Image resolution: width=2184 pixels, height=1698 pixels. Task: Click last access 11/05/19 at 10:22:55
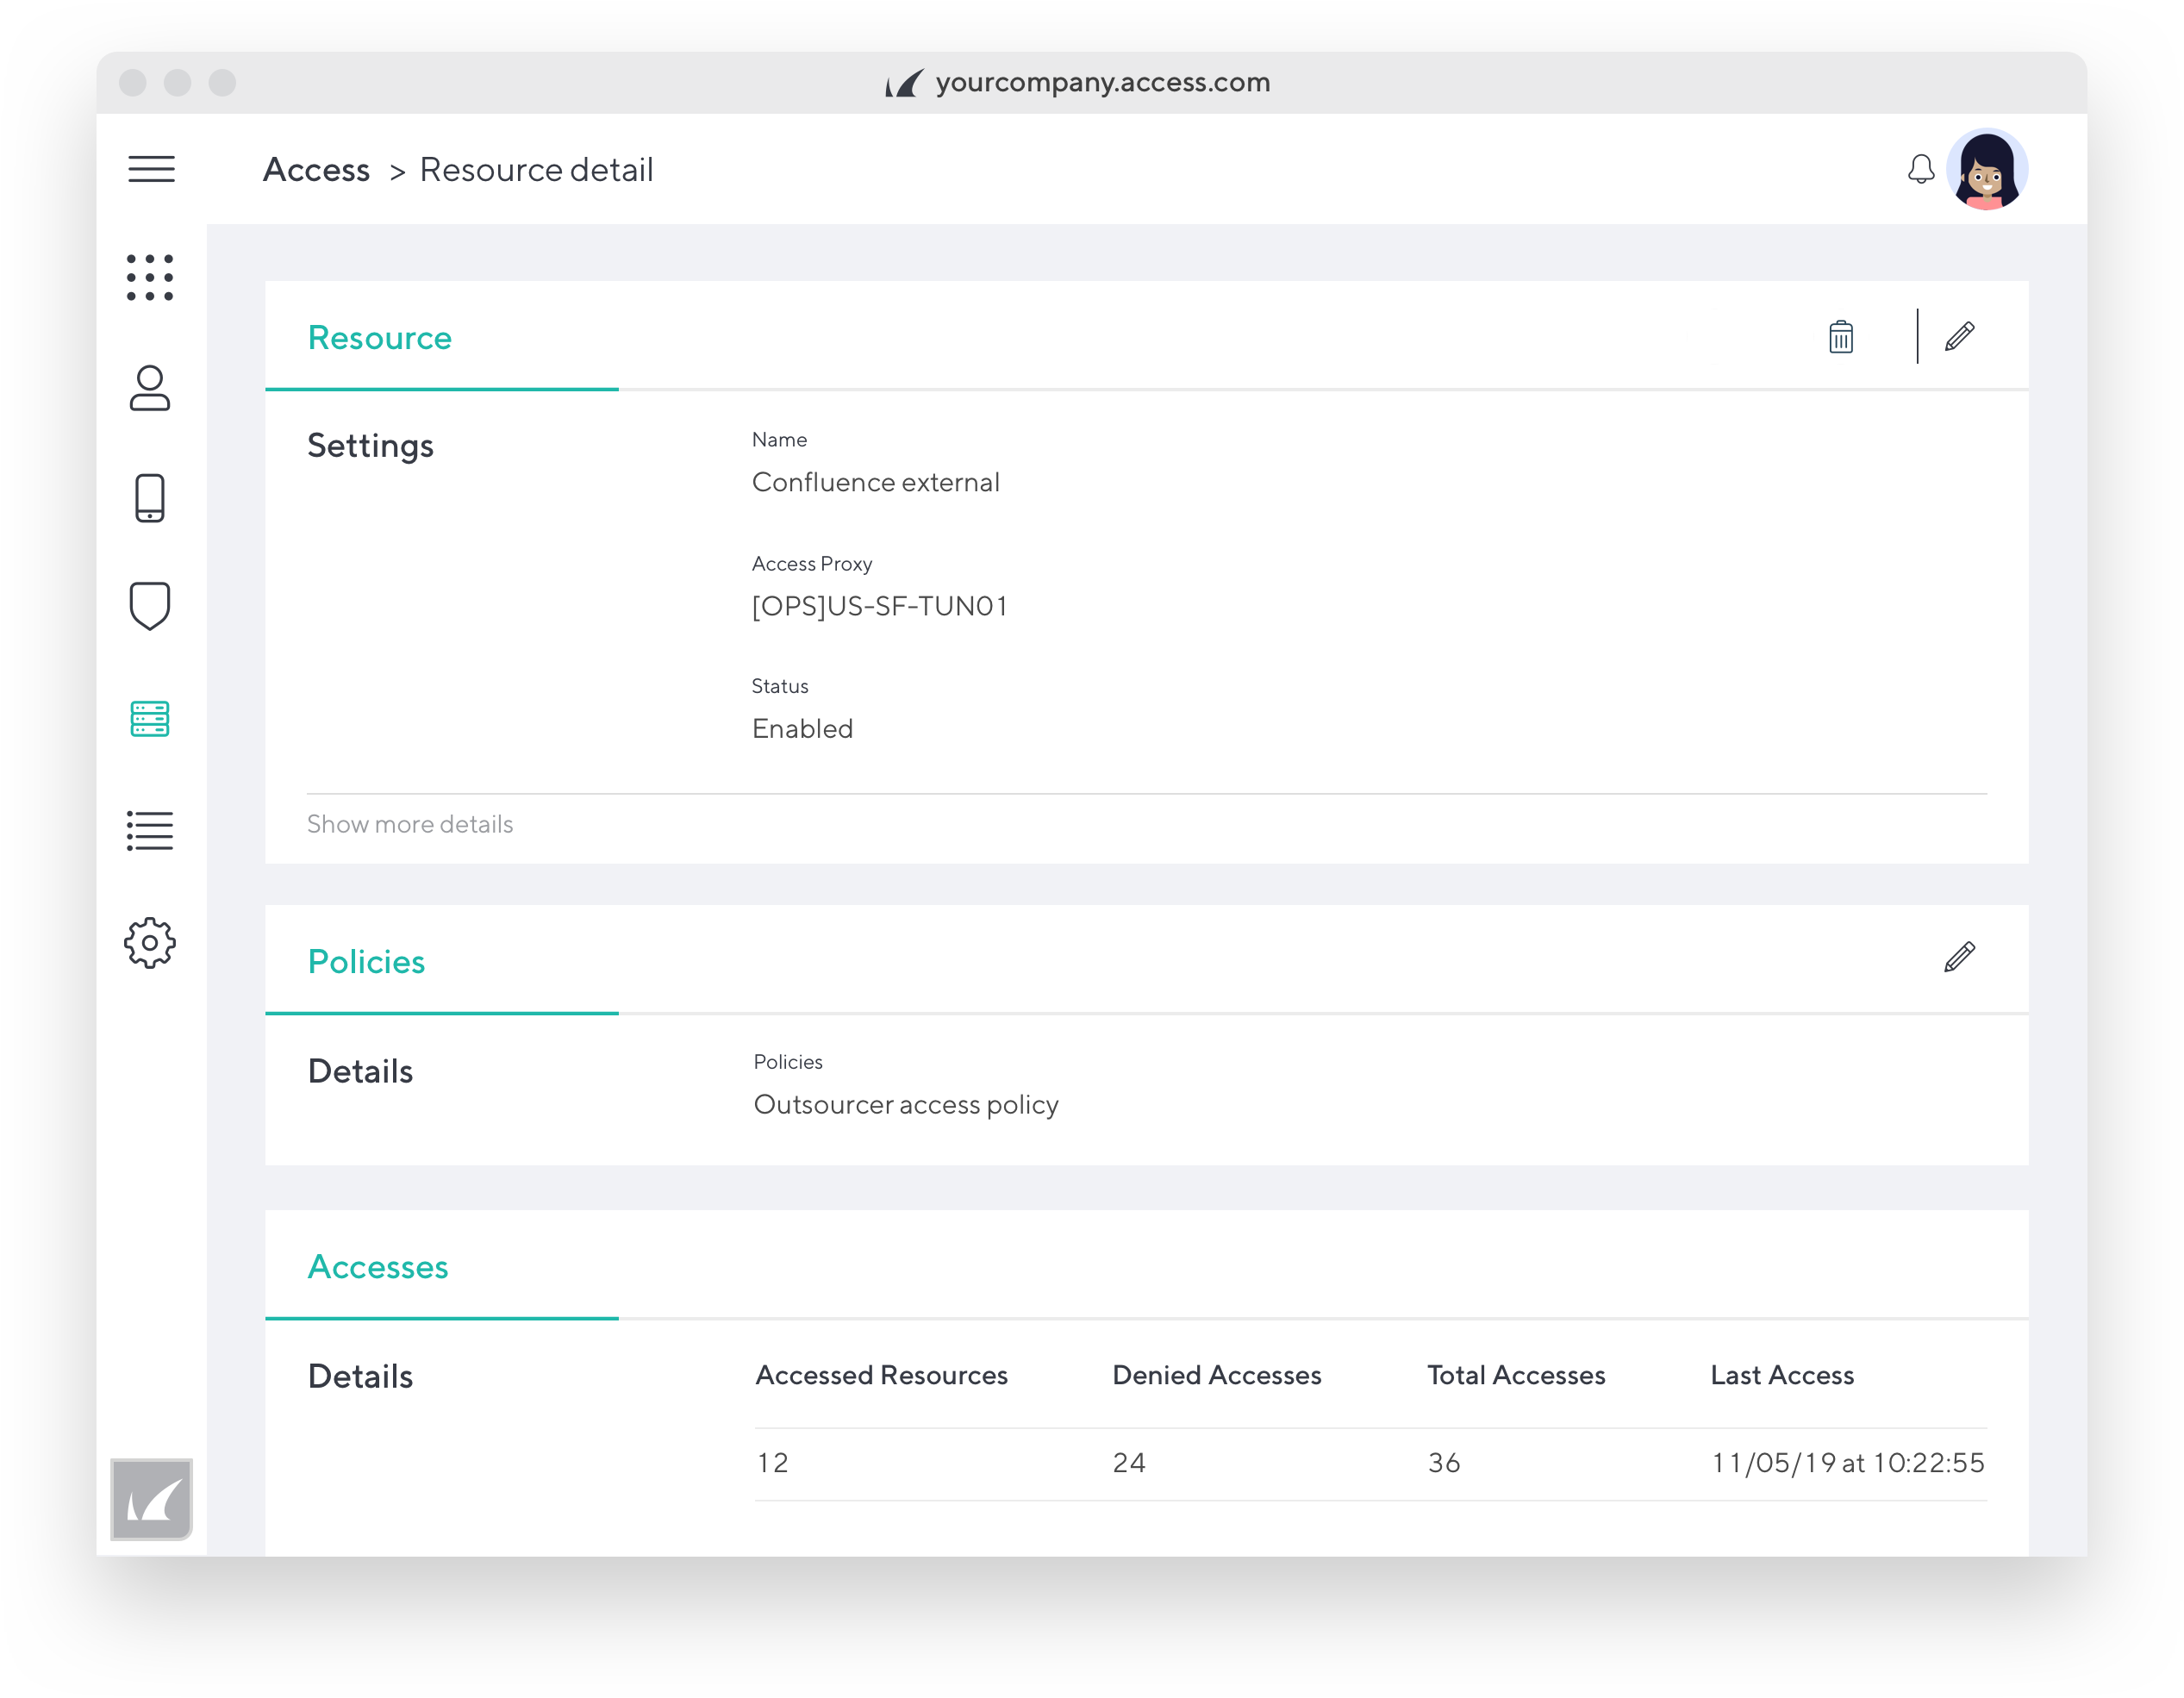pos(1848,1463)
